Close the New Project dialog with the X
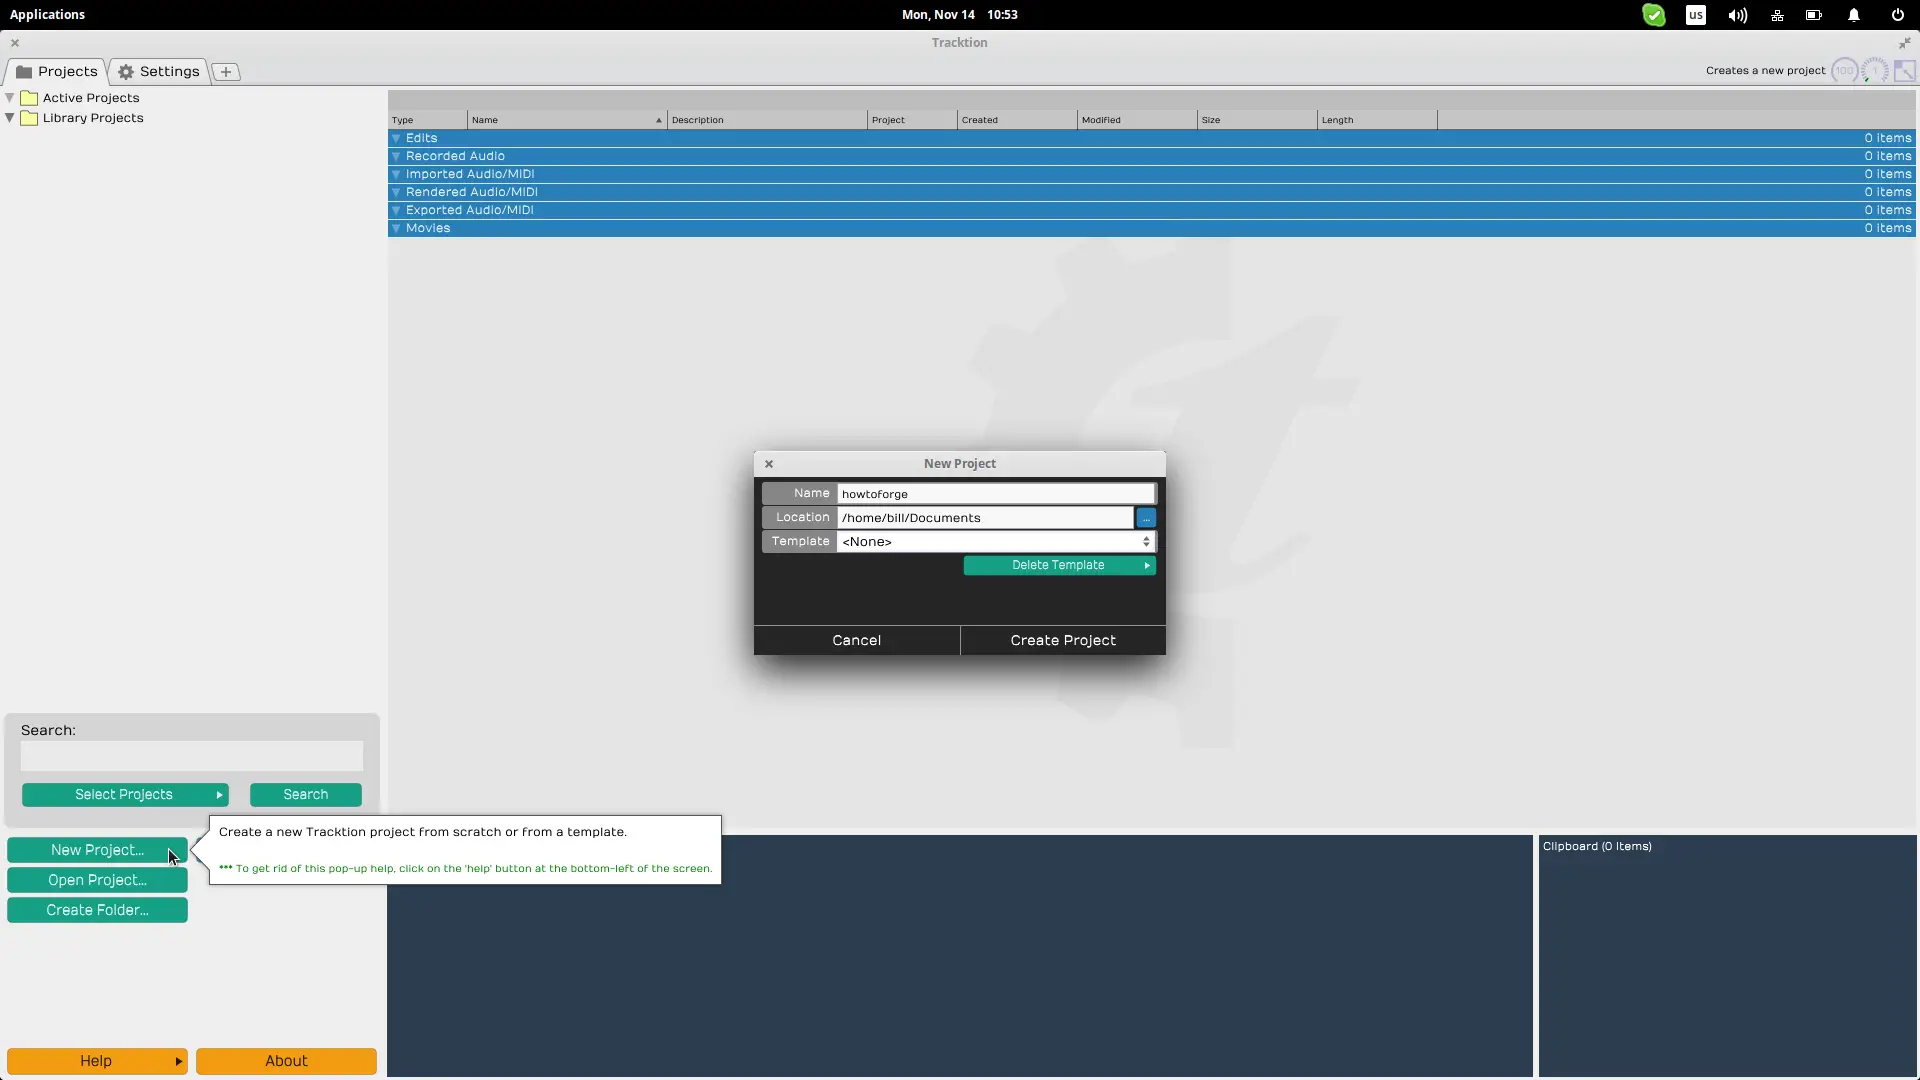The height and width of the screenshot is (1080, 1920). pos(769,464)
